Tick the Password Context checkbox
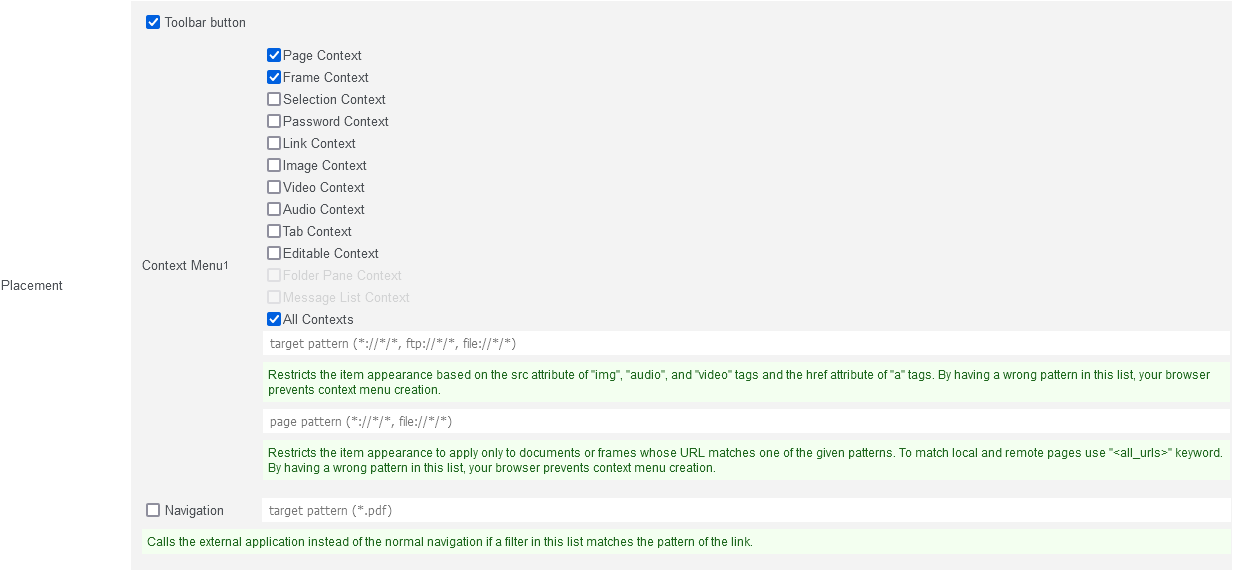The image size is (1233, 571). point(274,122)
